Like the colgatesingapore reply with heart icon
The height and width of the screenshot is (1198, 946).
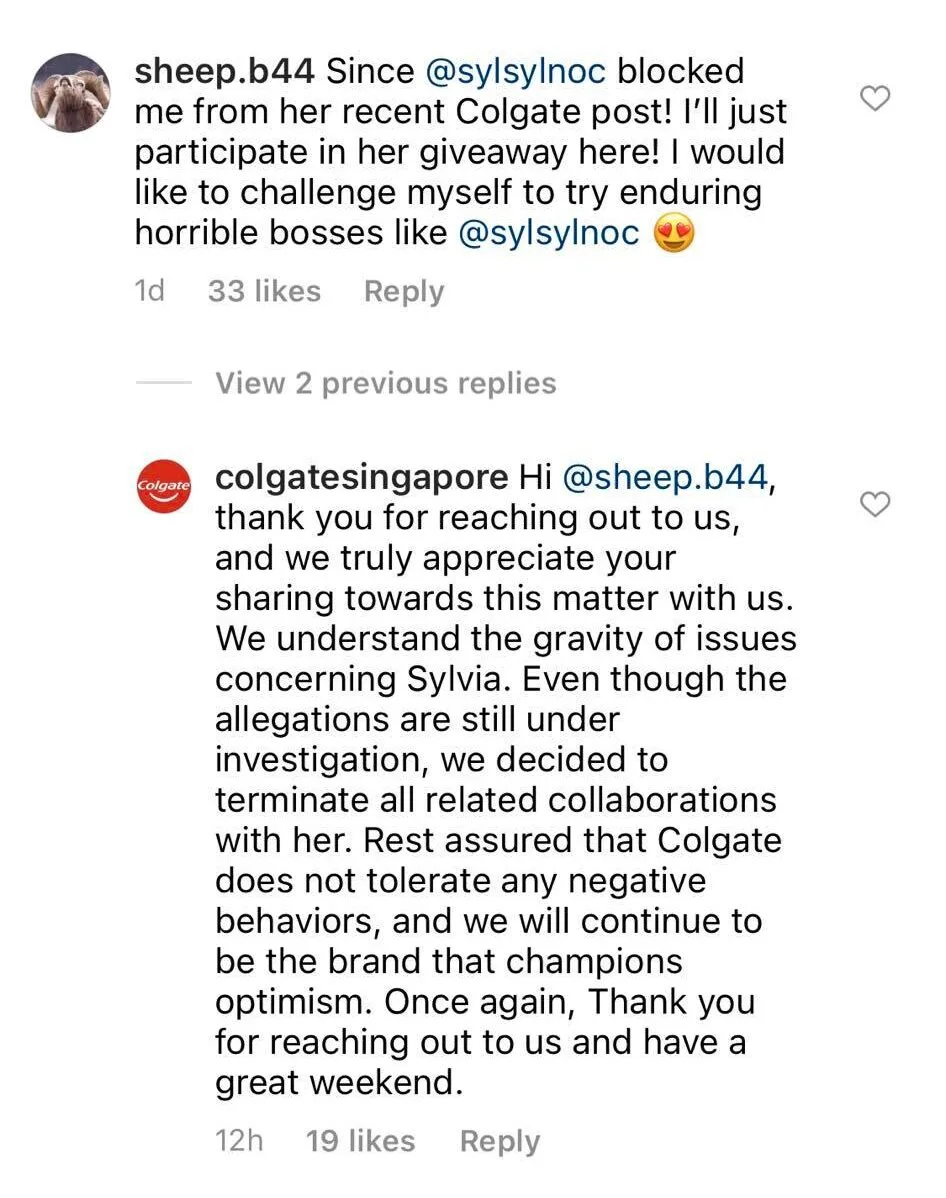click(876, 505)
